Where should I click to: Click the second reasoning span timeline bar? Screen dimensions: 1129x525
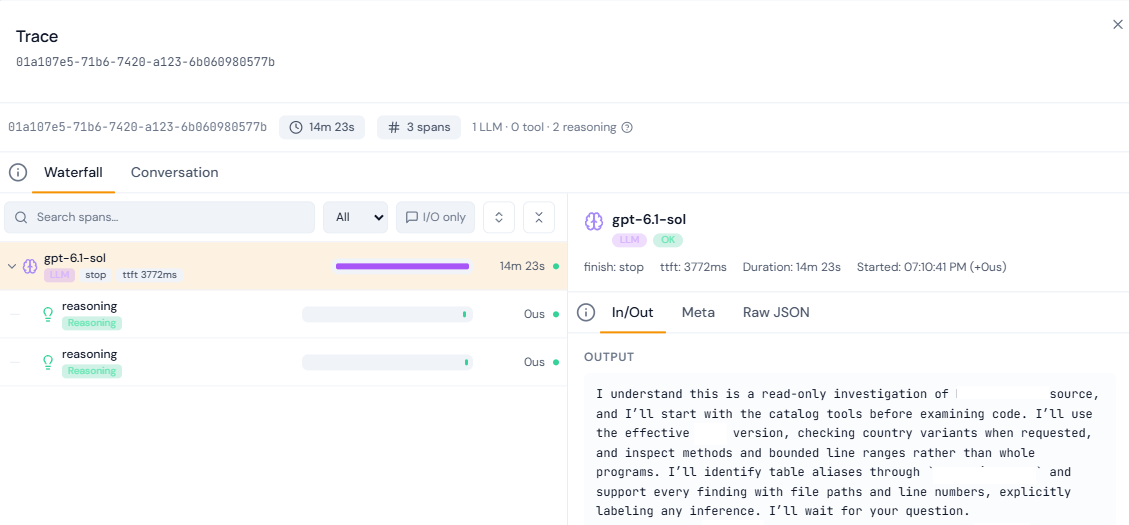pyautogui.click(x=387, y=362)
